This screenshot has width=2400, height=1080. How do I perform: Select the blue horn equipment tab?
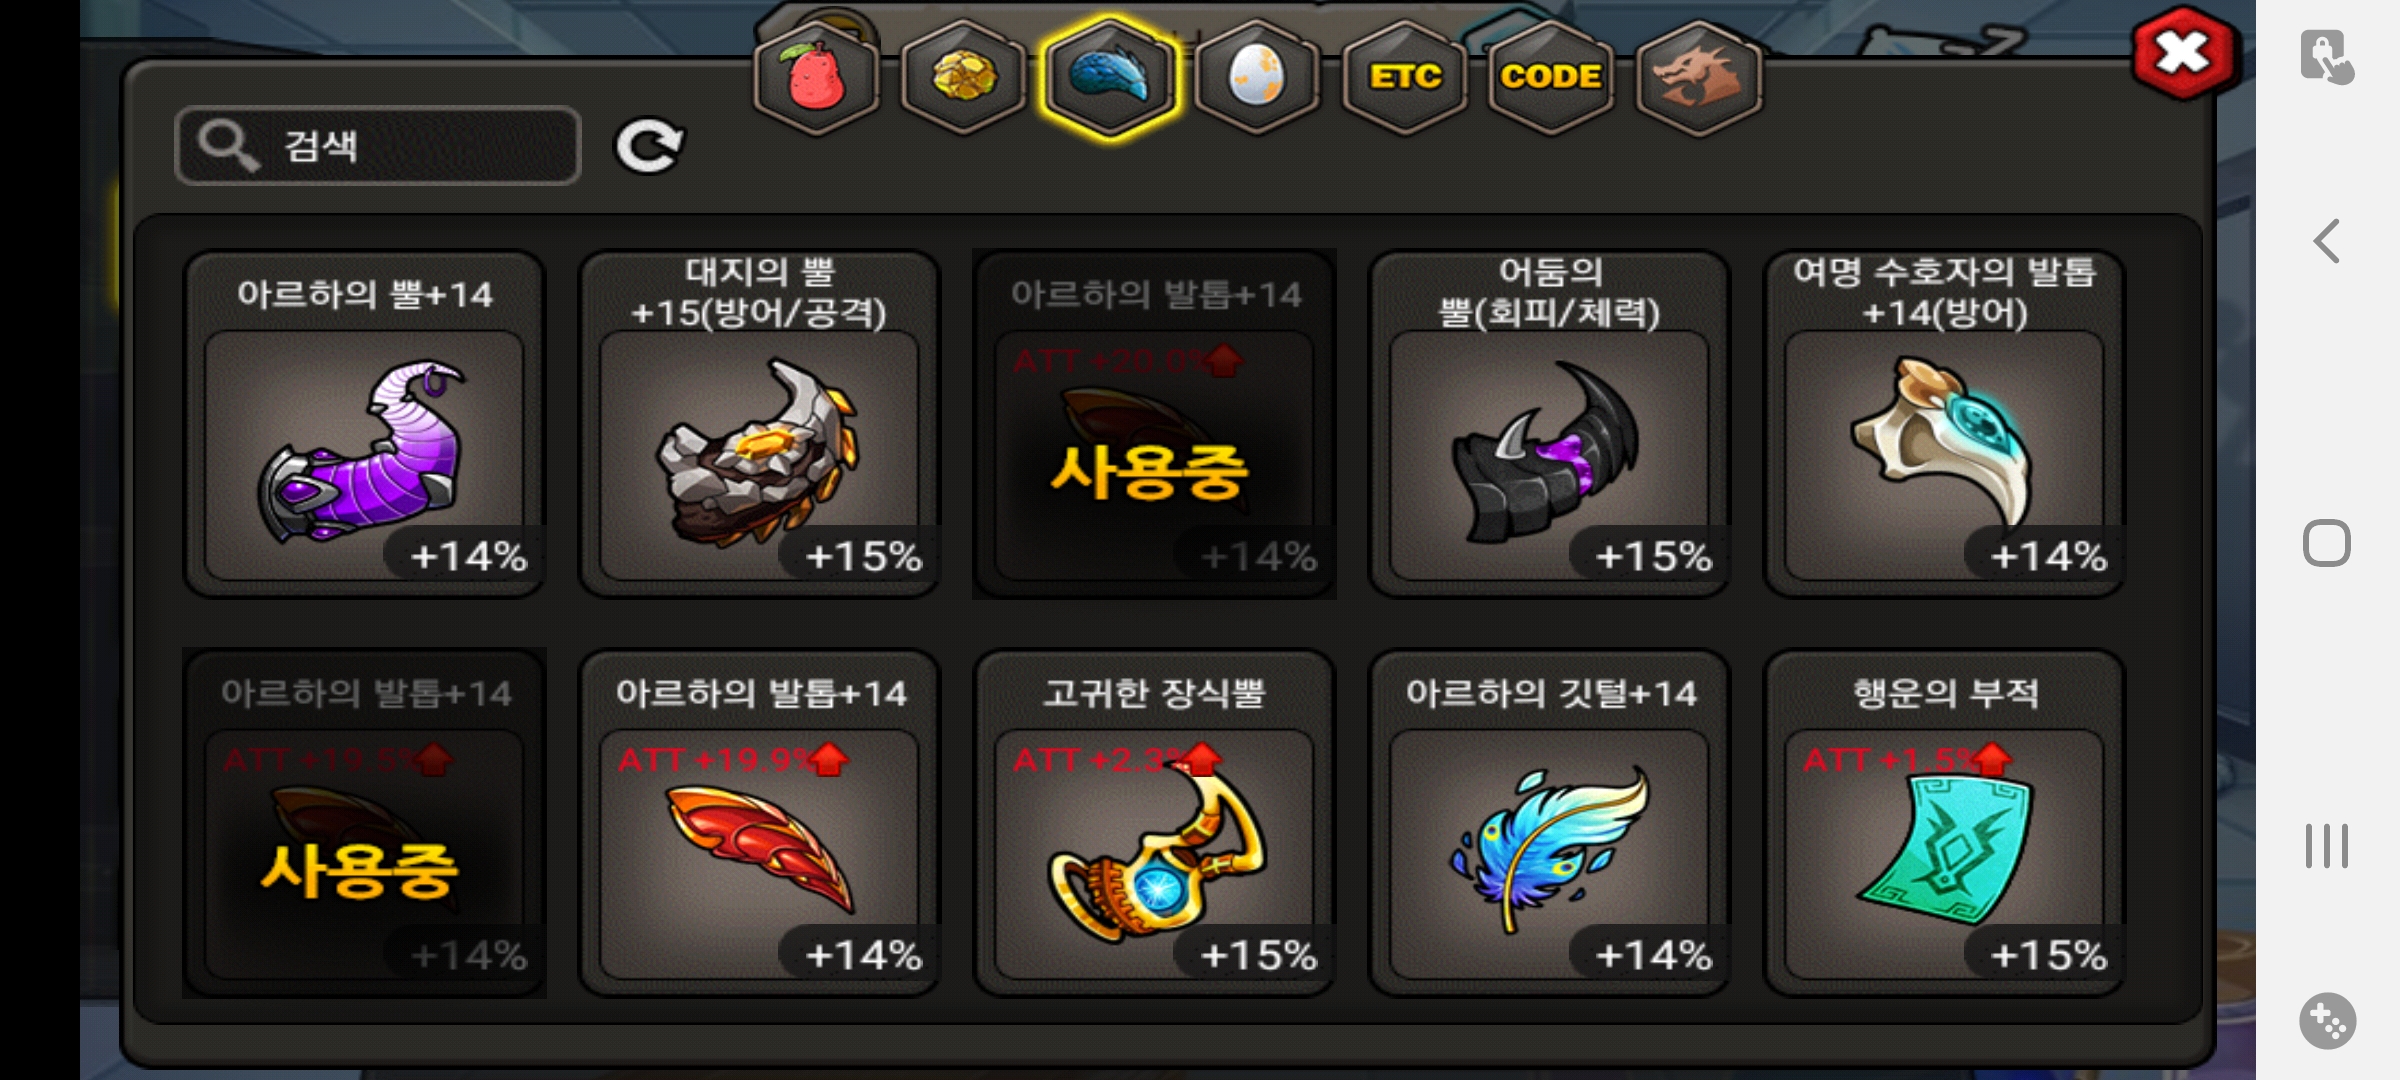pyautogui.click(x=1109, y=78)
